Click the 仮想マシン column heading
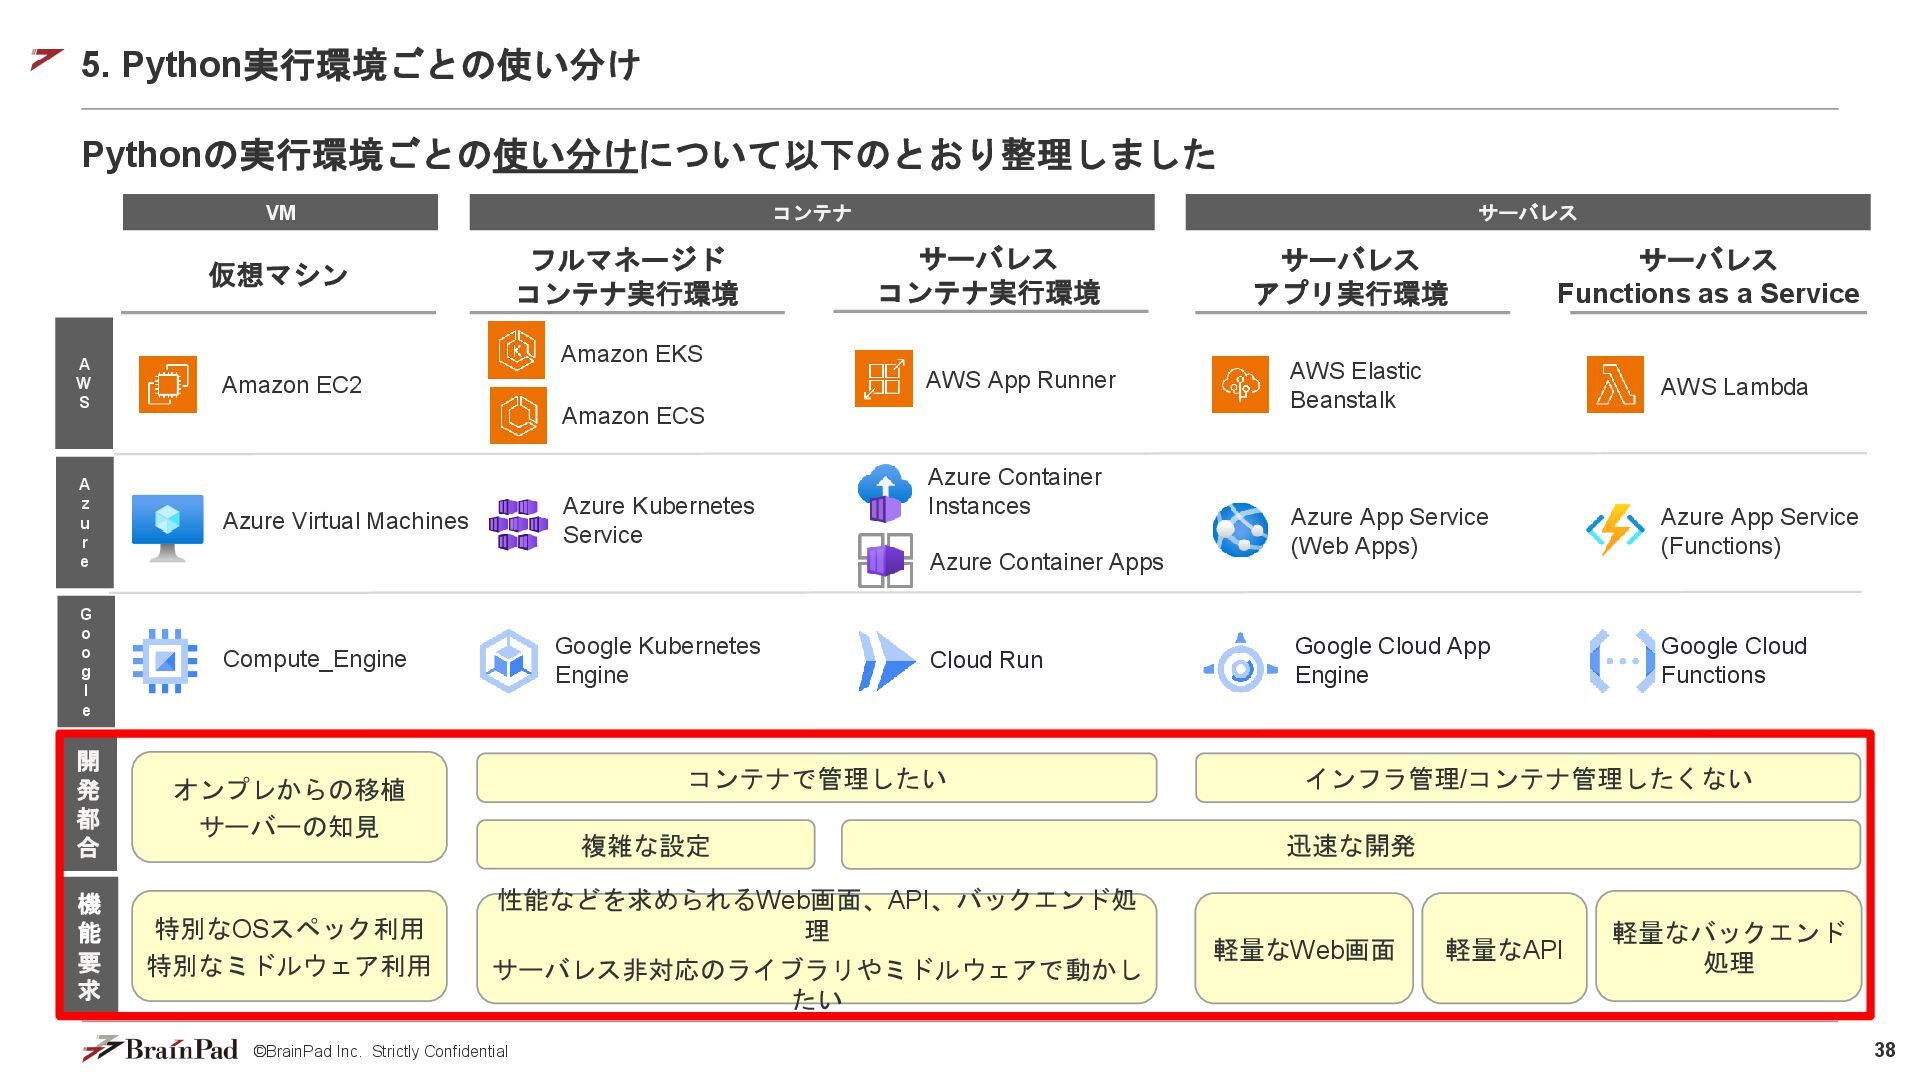 [x=278, y=275]
